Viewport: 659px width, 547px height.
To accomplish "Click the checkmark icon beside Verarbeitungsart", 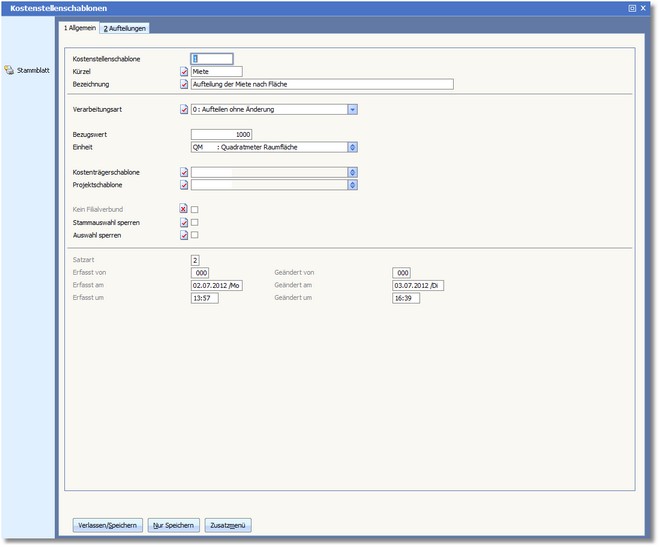I will point(184,109).
